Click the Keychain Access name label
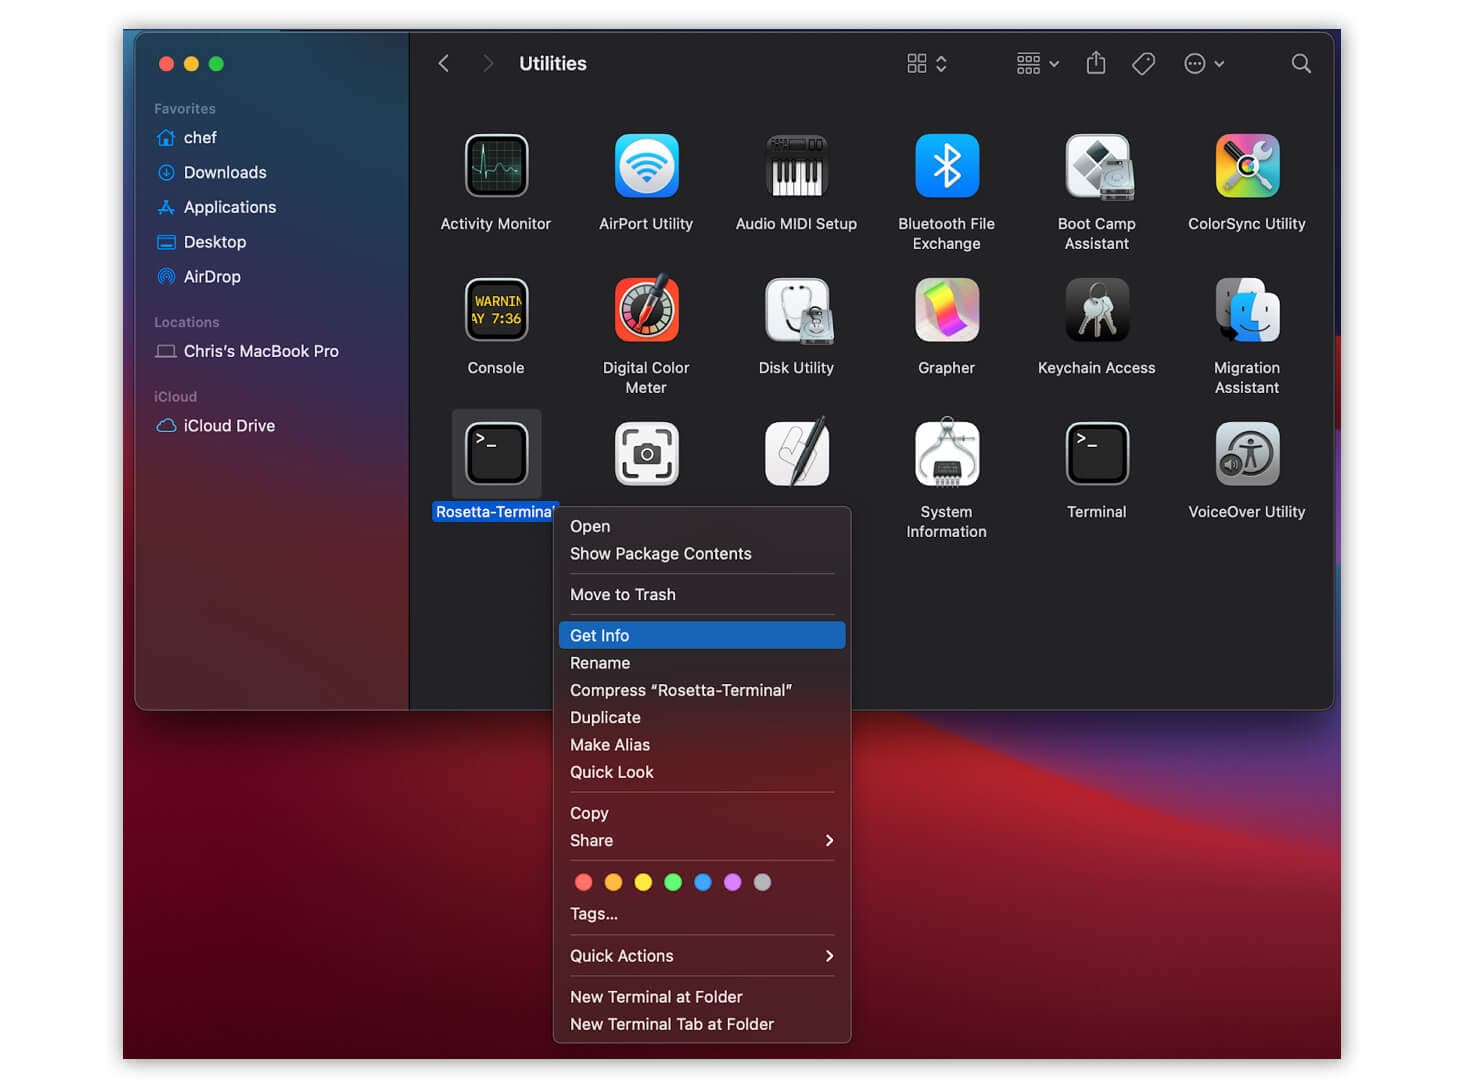Screen dimensions: 1464x1087 [x=1097, y=368]
